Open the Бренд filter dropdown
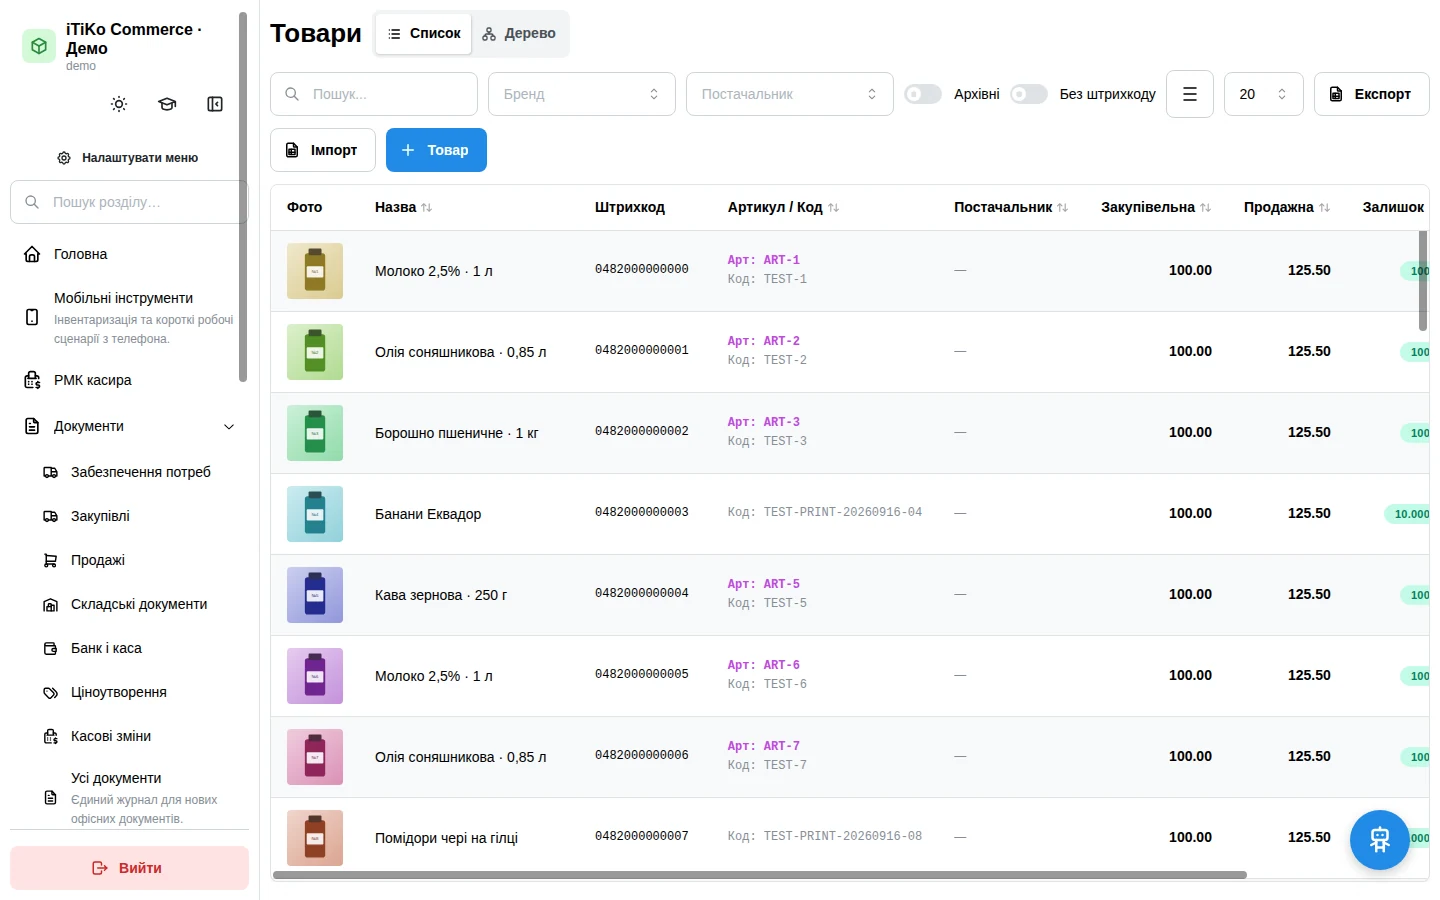1440x900 pixels. click(582, 94)
